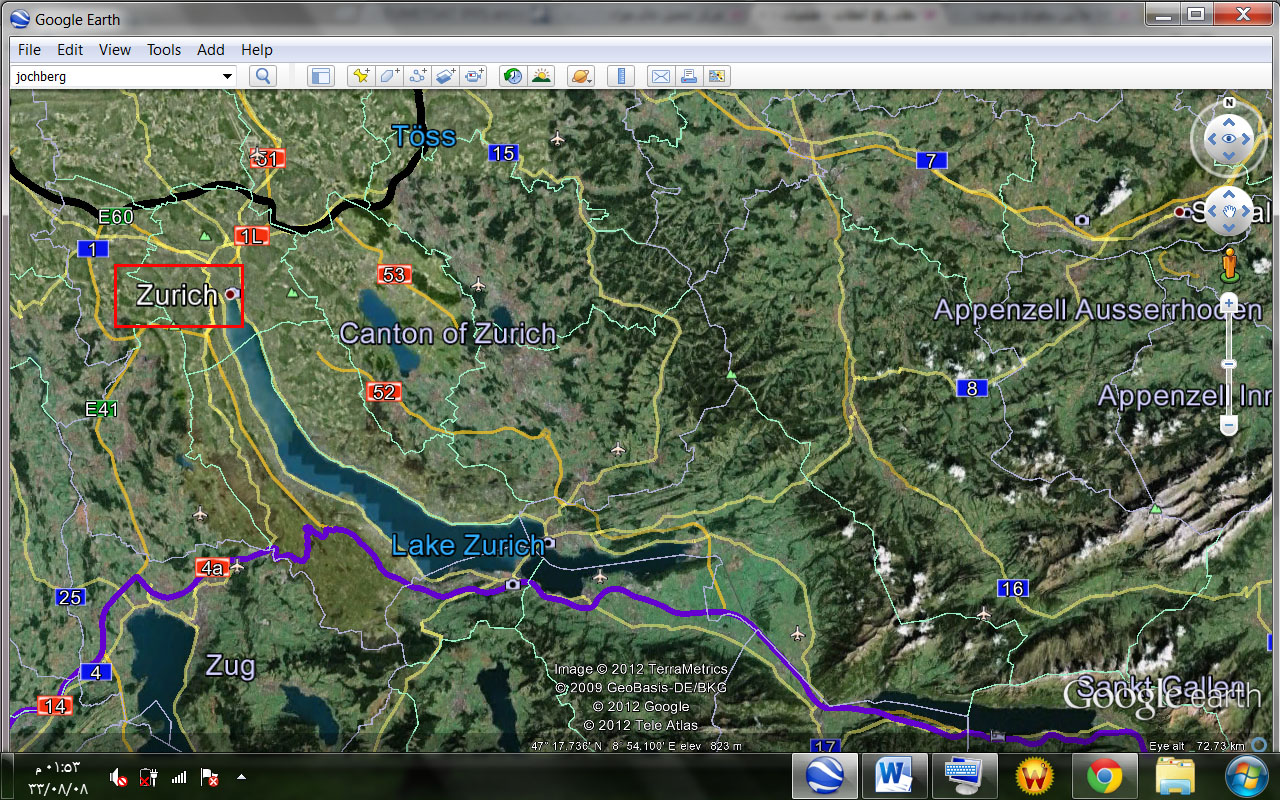Expand the search history dropdown arrow
Screen dimensions: 1280x800
[227, 76]
